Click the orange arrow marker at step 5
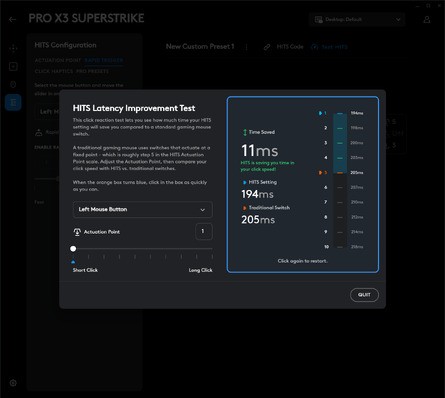 [x=320, y=172]
